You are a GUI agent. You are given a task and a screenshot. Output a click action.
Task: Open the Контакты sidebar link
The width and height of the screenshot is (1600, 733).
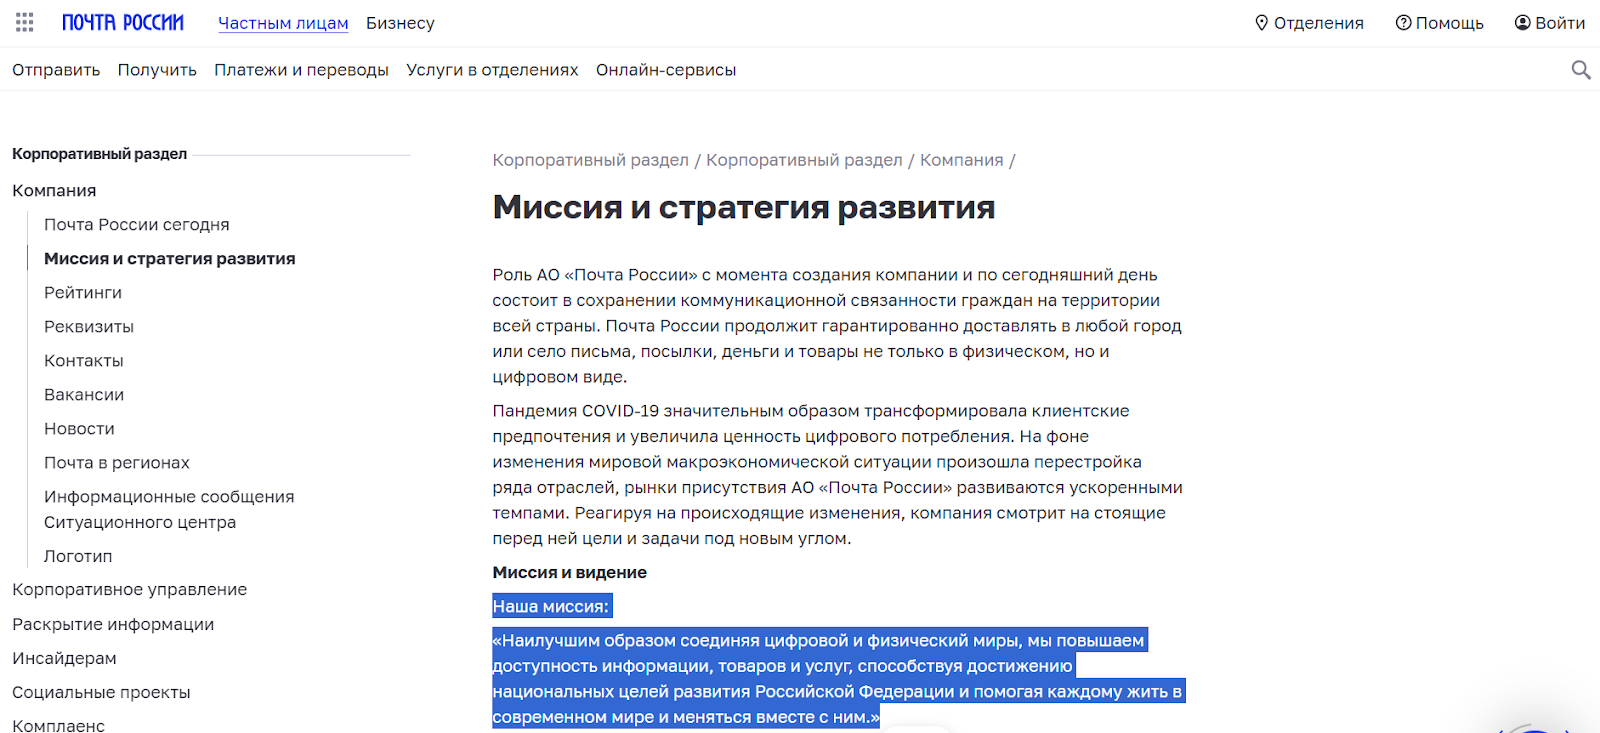84,361
